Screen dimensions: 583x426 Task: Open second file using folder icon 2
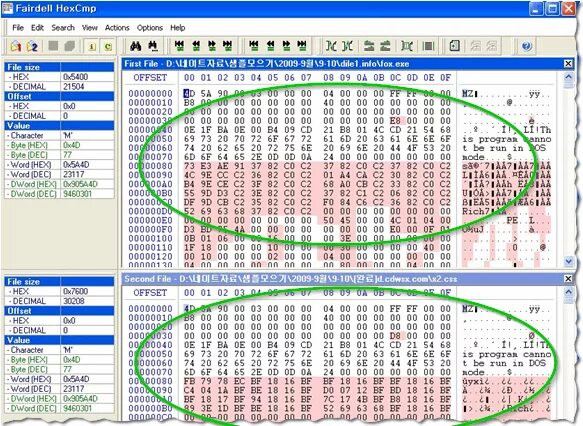(32, 46)
